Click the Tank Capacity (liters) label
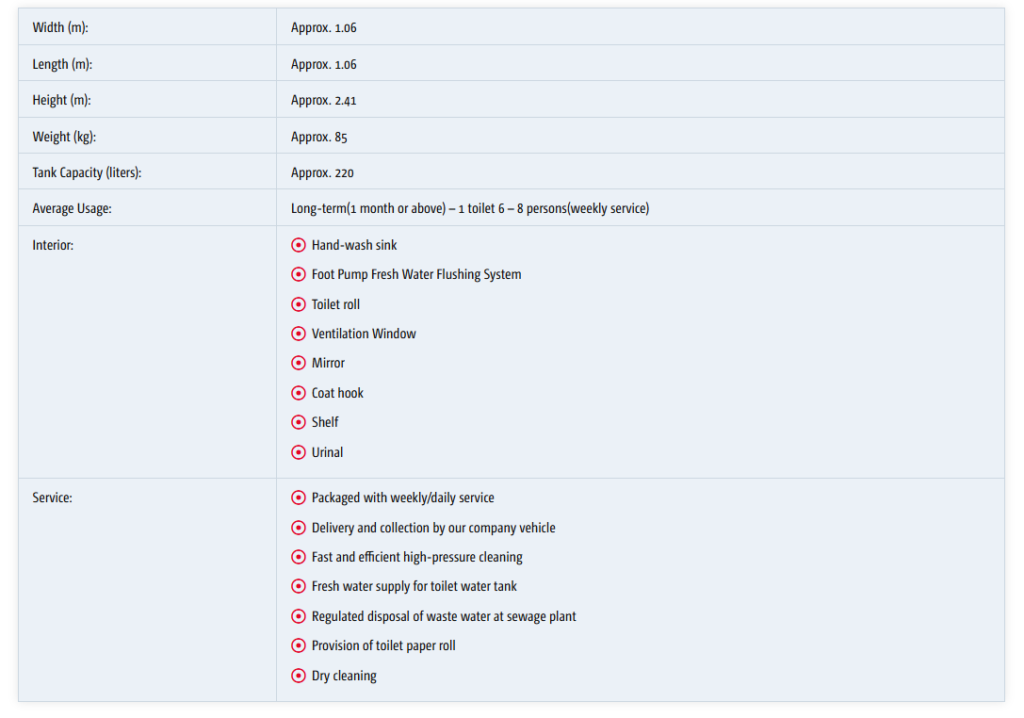The image size is (1024, 718). tap(87, 173)
